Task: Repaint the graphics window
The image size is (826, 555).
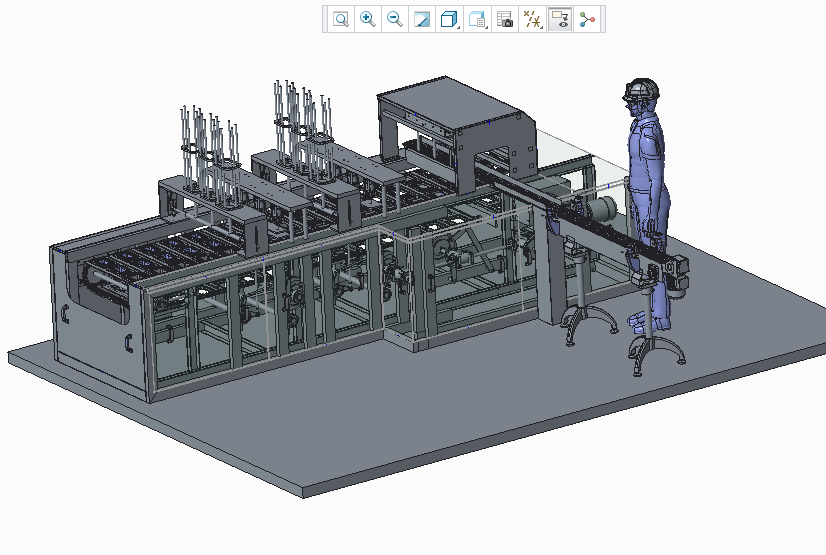Action: [422, 19]
